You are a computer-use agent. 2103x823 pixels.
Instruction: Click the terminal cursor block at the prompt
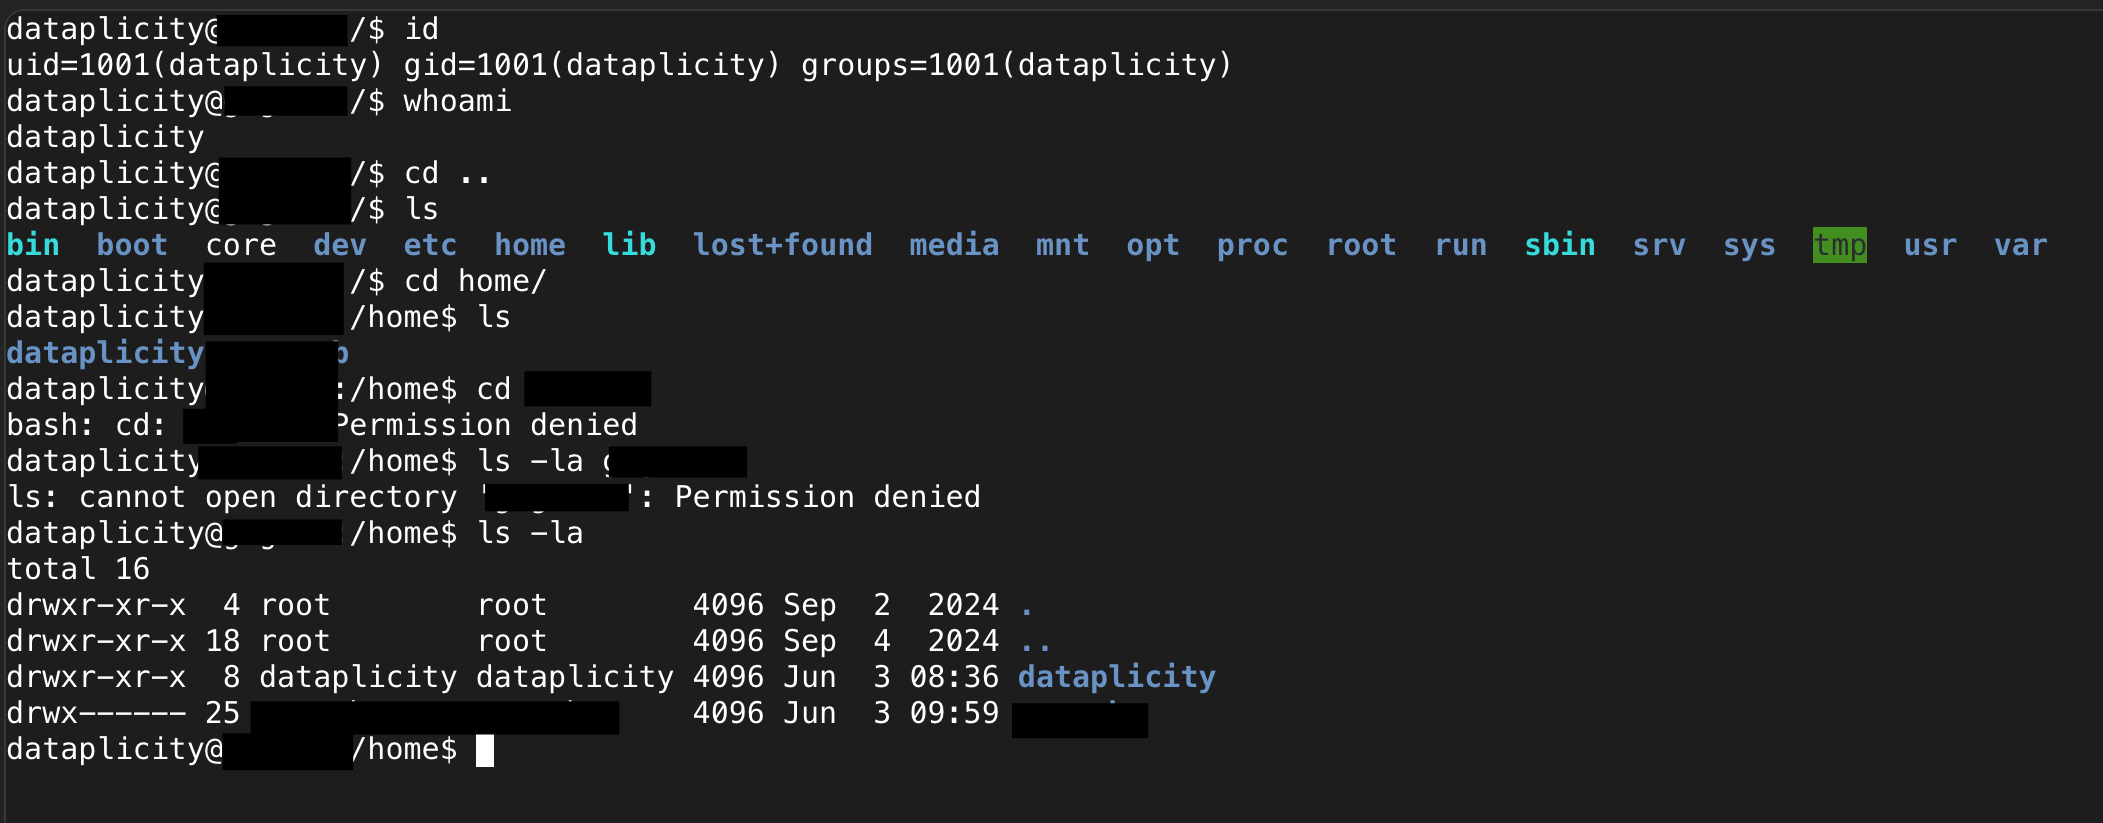tap(485, 750)
